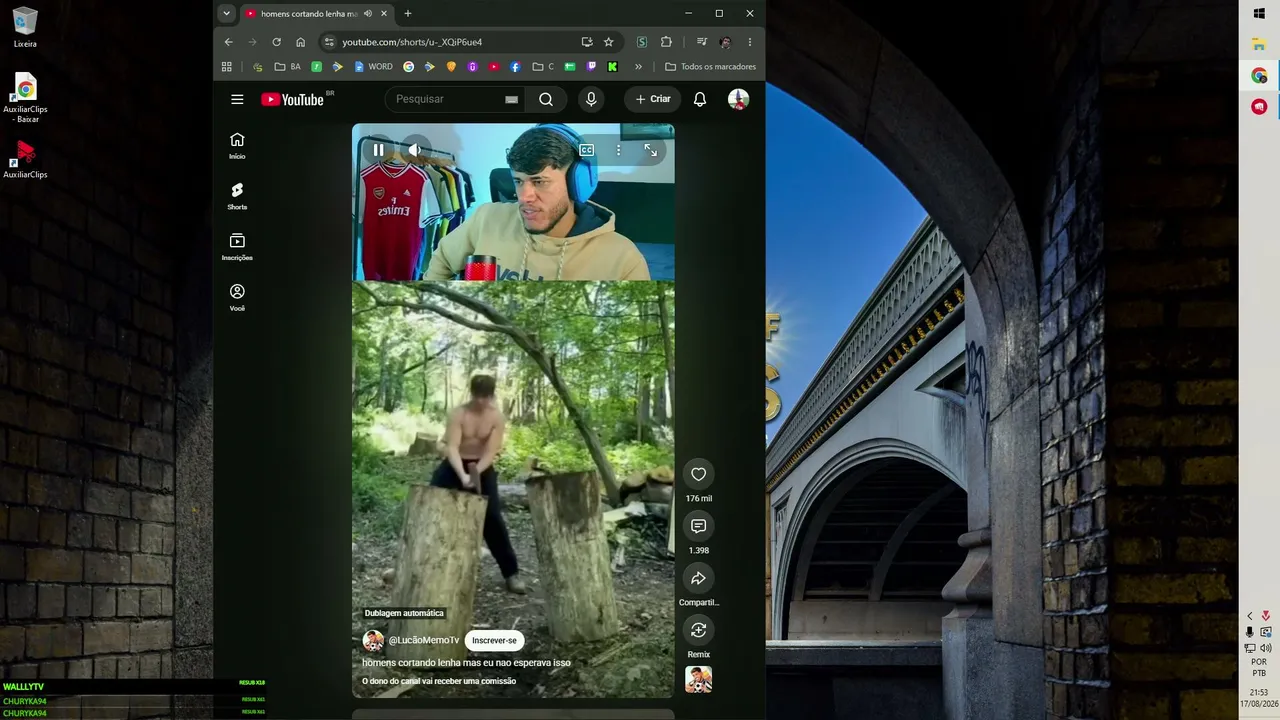Open the Chrome three-dot menu
The image size is (1280, 720).
[750, 42]
